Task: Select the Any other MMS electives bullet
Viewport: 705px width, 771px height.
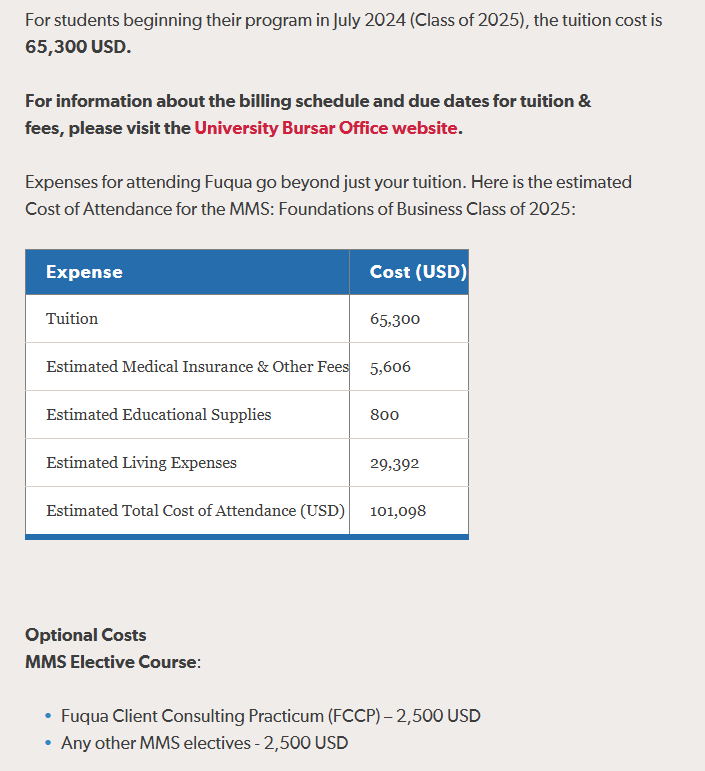Action: (204, 743)
